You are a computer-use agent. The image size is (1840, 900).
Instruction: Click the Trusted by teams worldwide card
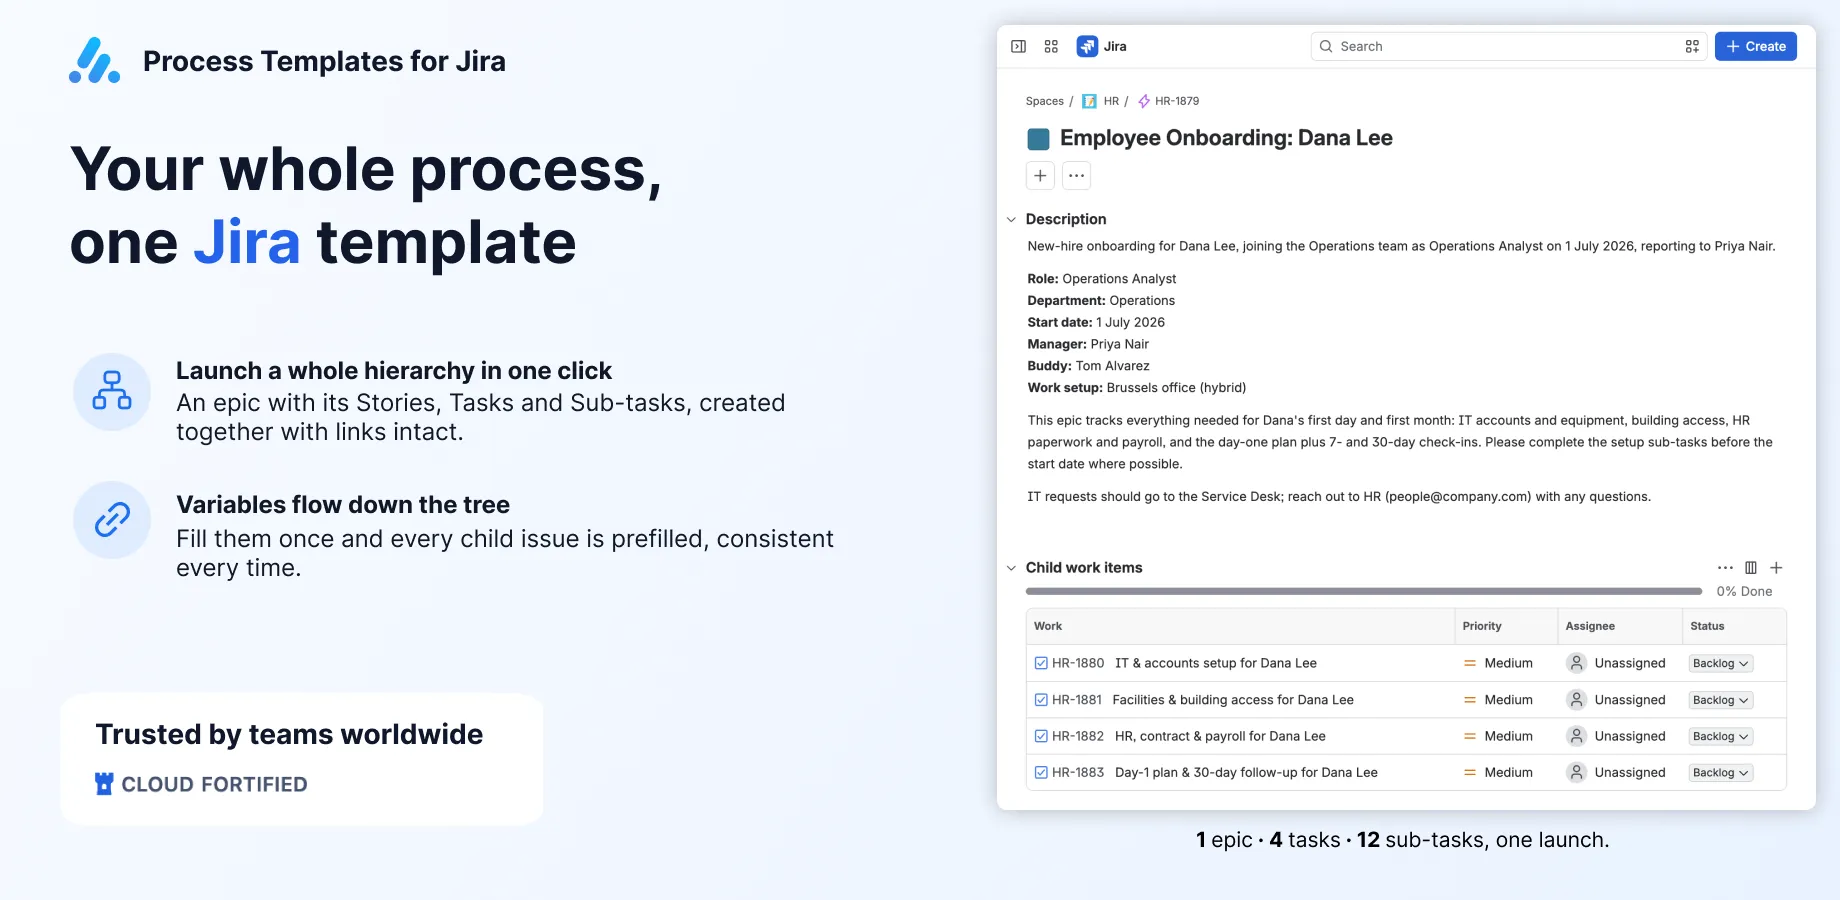pyautogui.click(x=302, y=759)
